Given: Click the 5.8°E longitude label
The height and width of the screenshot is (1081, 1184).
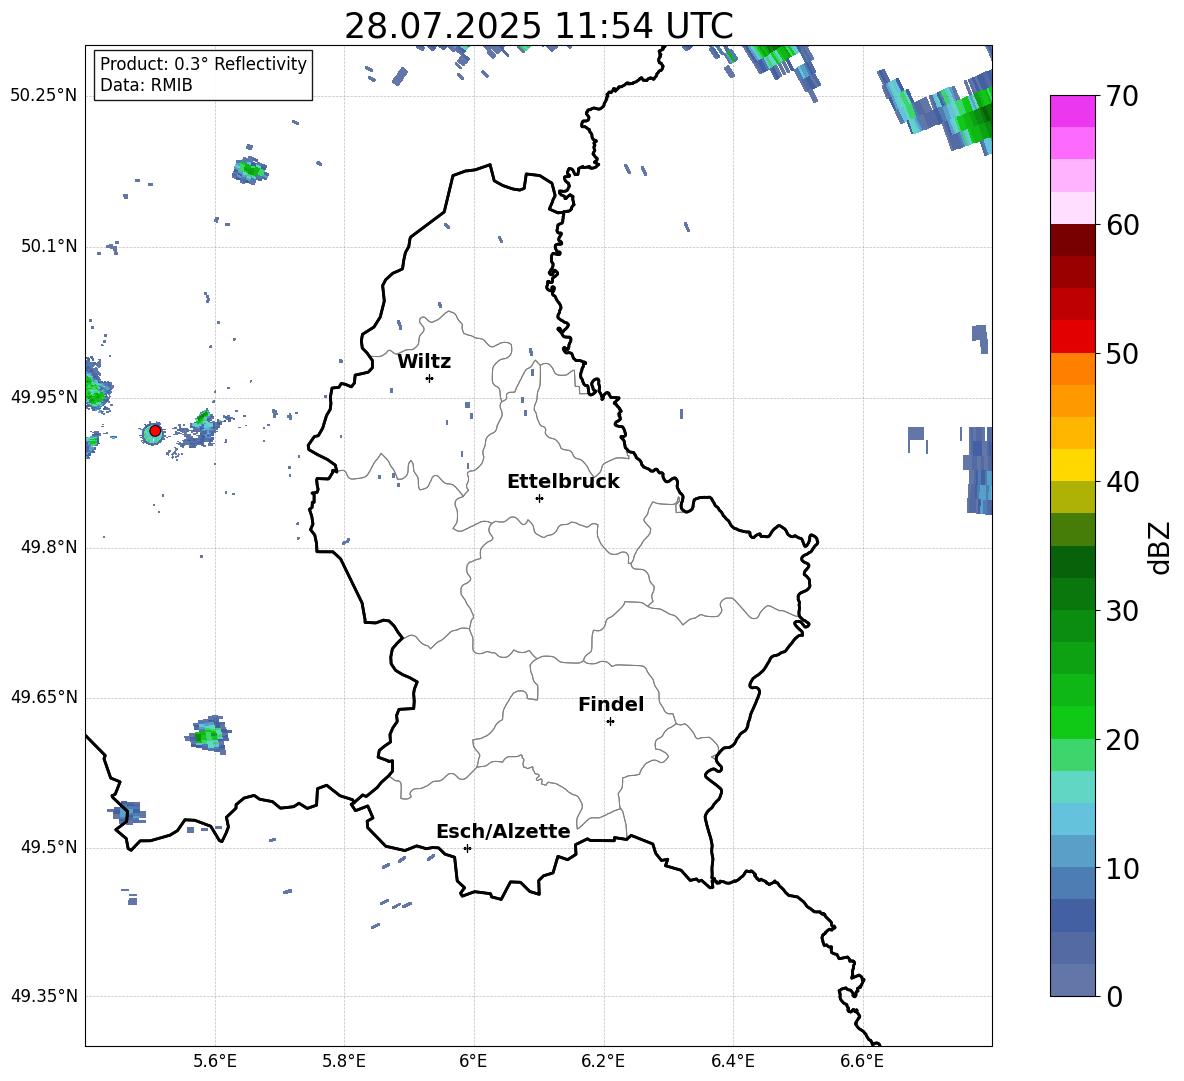Looking at the screenshot, I should pos(344,1061).
